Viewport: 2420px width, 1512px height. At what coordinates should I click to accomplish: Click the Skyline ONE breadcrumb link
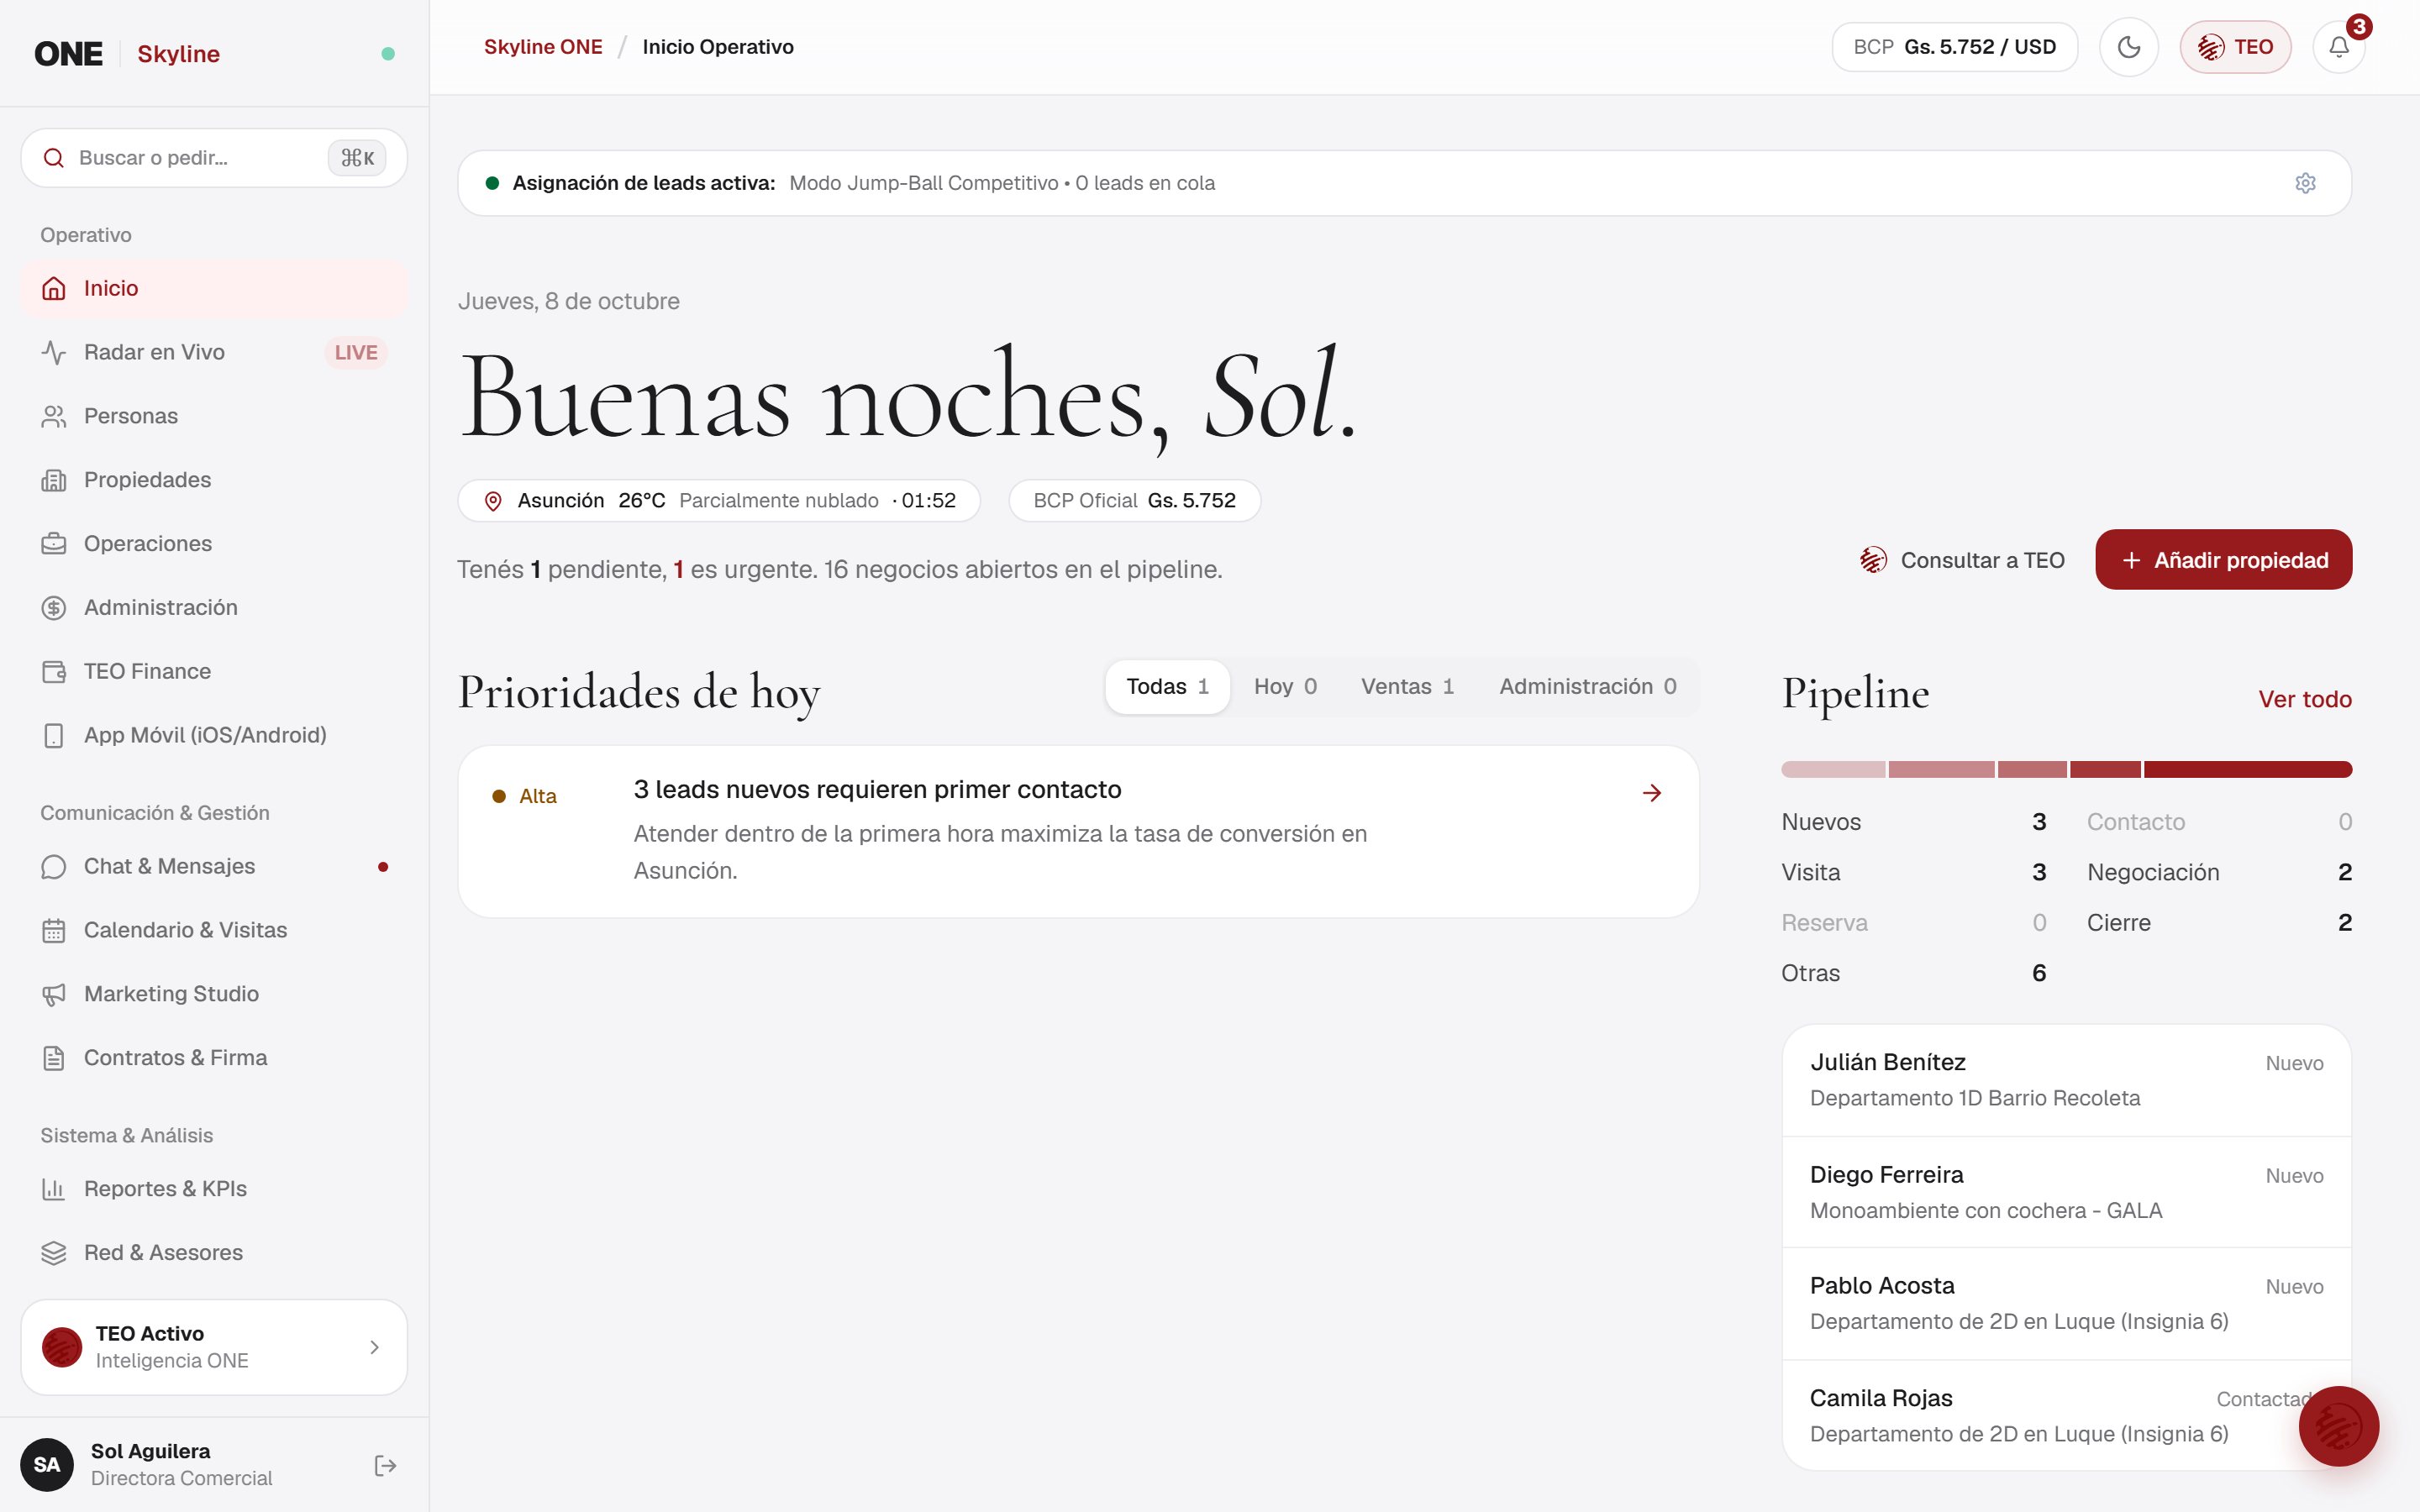click(543, 47)
